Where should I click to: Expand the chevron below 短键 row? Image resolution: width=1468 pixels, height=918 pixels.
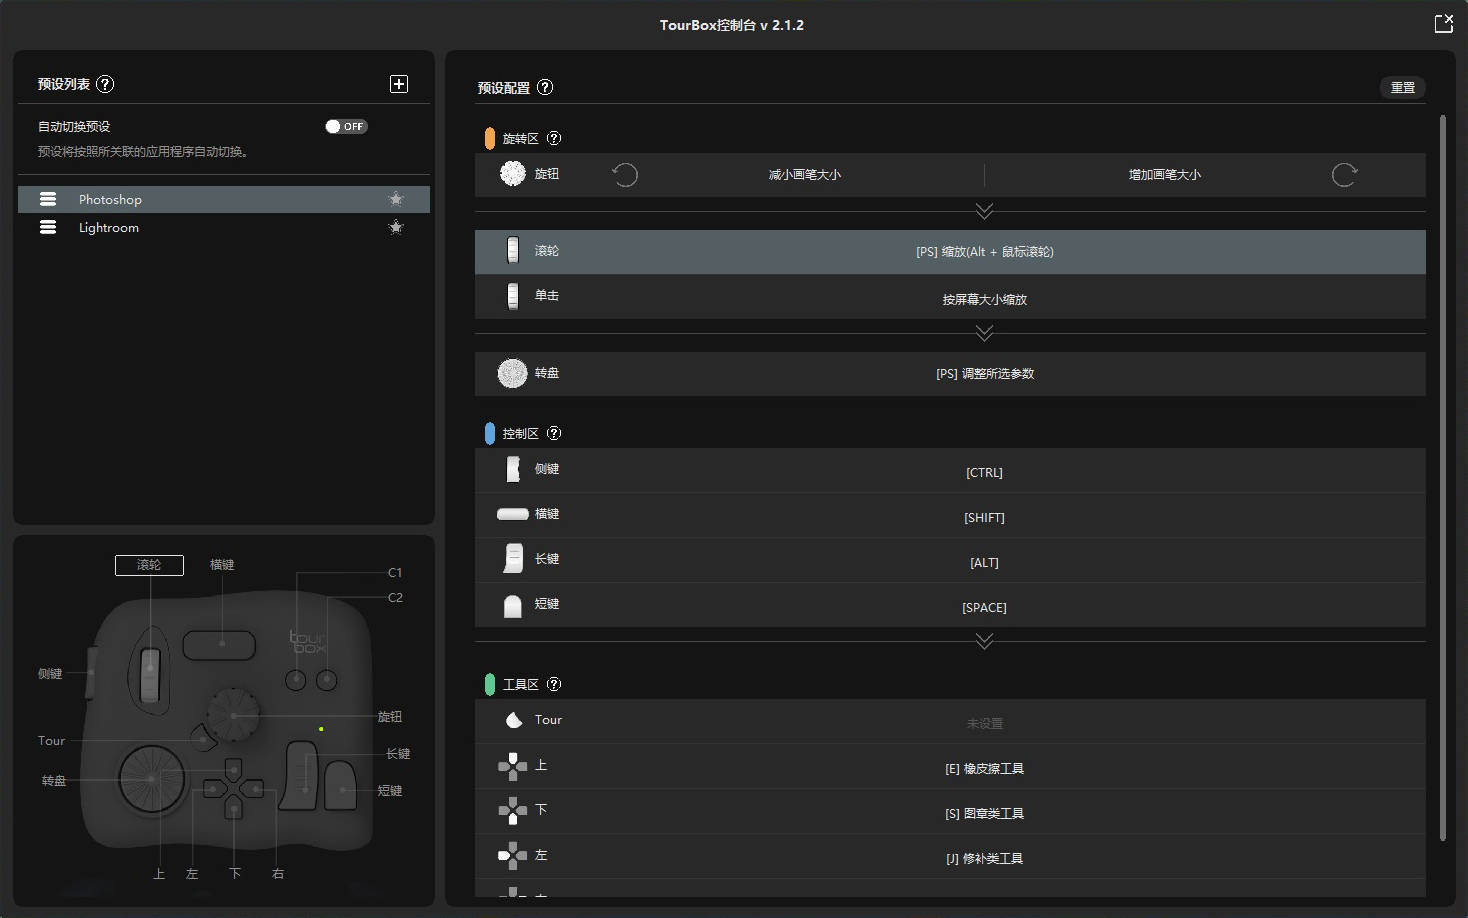tap(984, 641)
